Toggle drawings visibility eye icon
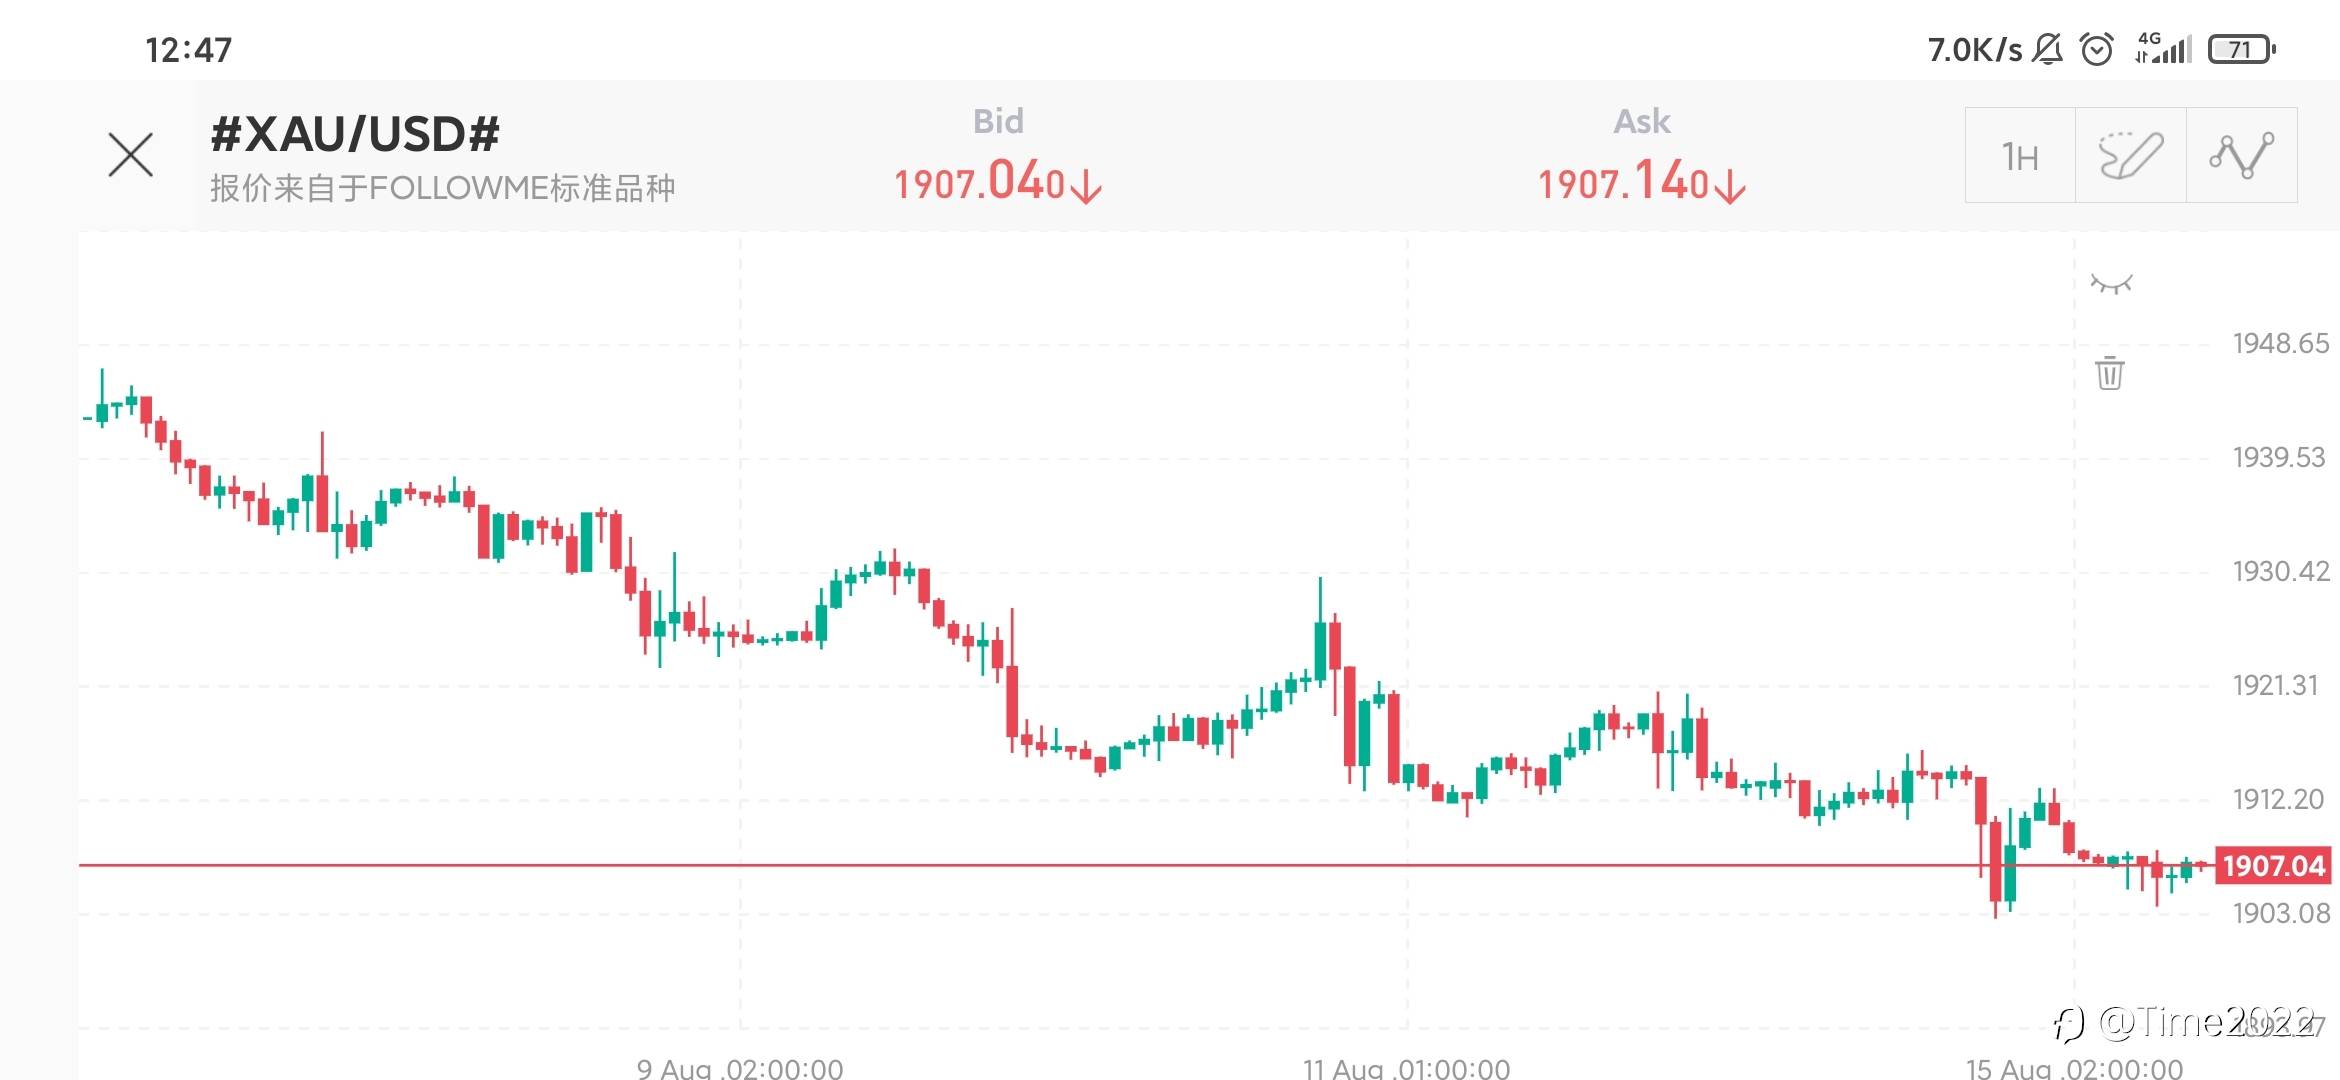2340x1080 pixels. (x=2111, y=285)
